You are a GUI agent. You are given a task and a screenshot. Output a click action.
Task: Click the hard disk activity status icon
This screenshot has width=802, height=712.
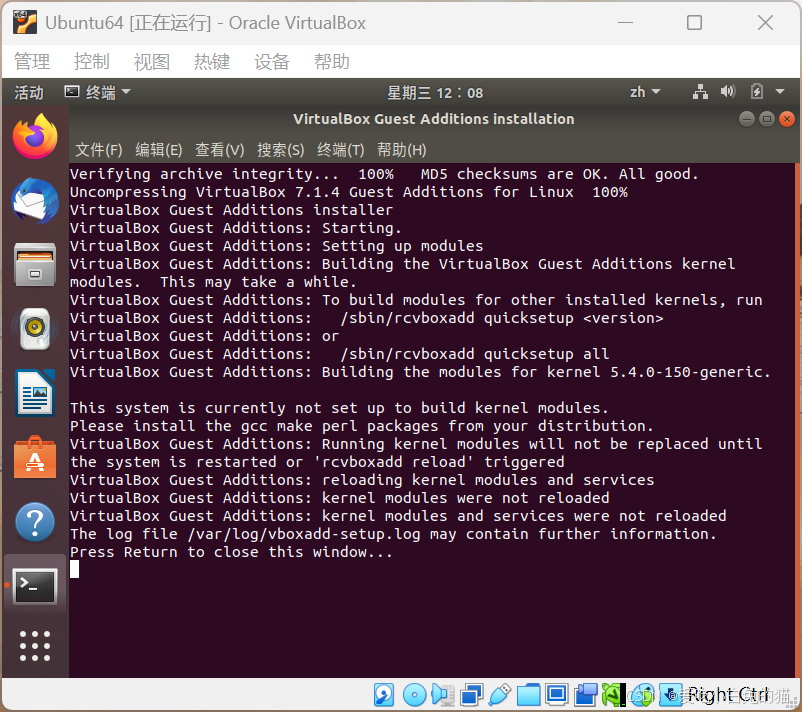[x=384, y=695]
